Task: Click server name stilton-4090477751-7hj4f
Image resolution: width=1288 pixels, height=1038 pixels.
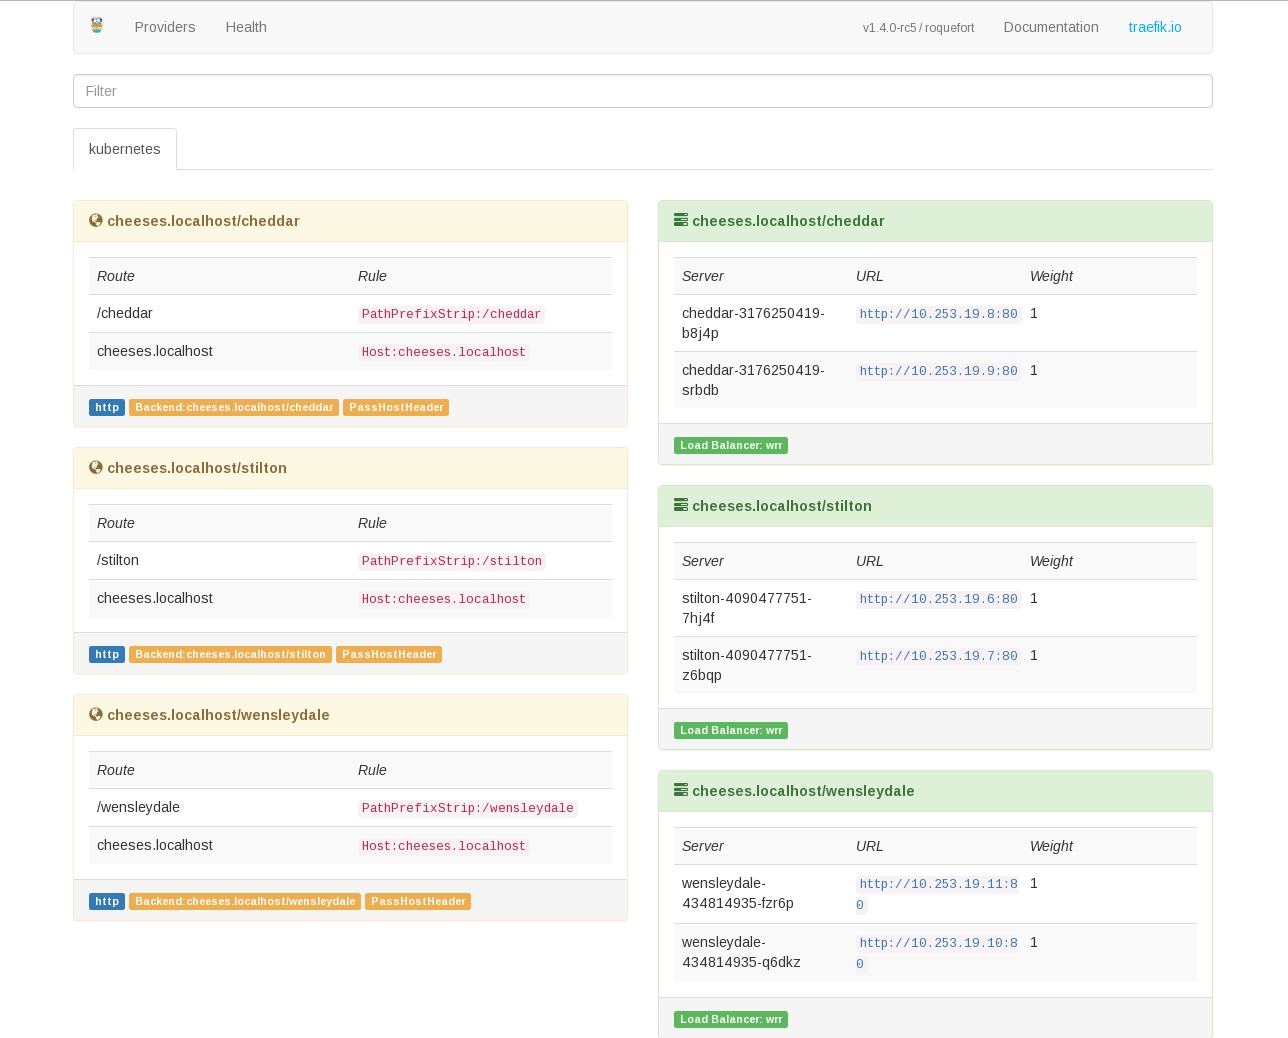Action: pyautogui.click(x=747, y=608)
